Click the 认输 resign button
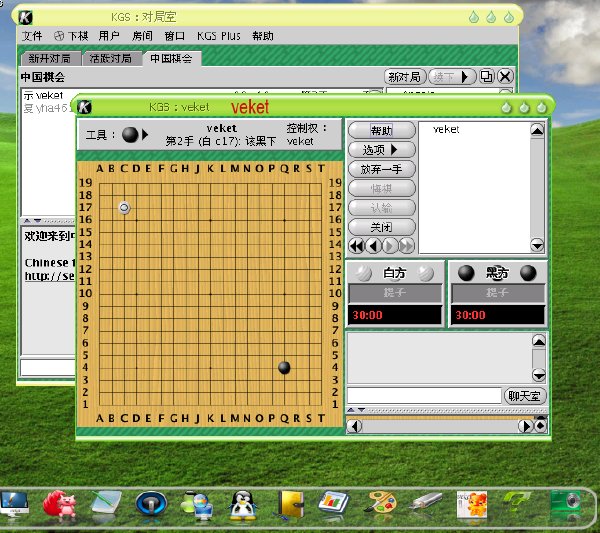 pos(382,208)
